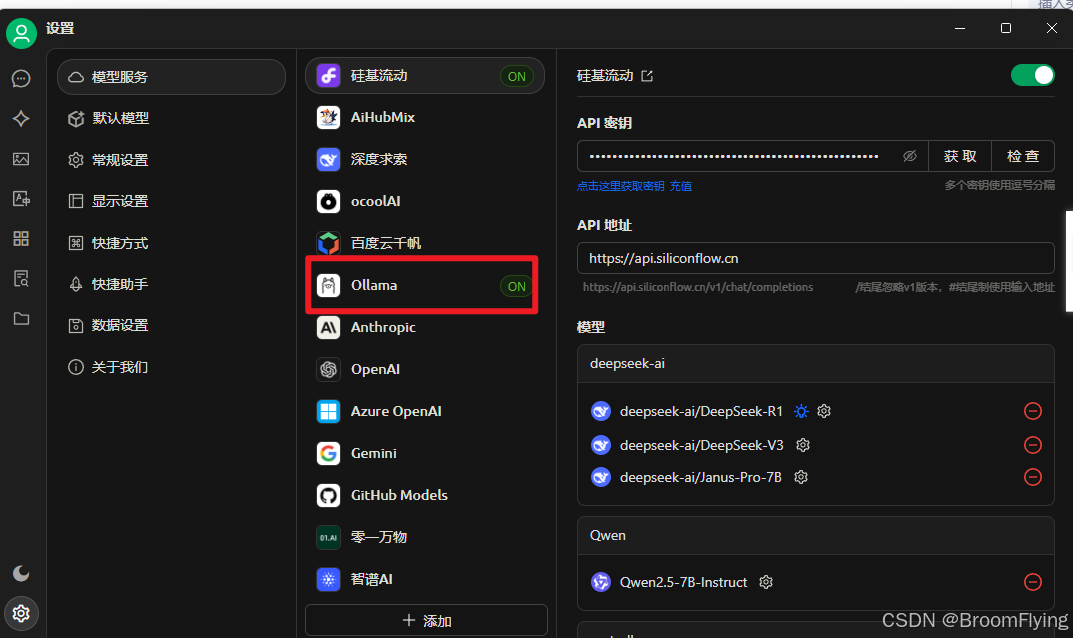
Task: Open the translate sidebar icon
Action: (x=21, y=199)
